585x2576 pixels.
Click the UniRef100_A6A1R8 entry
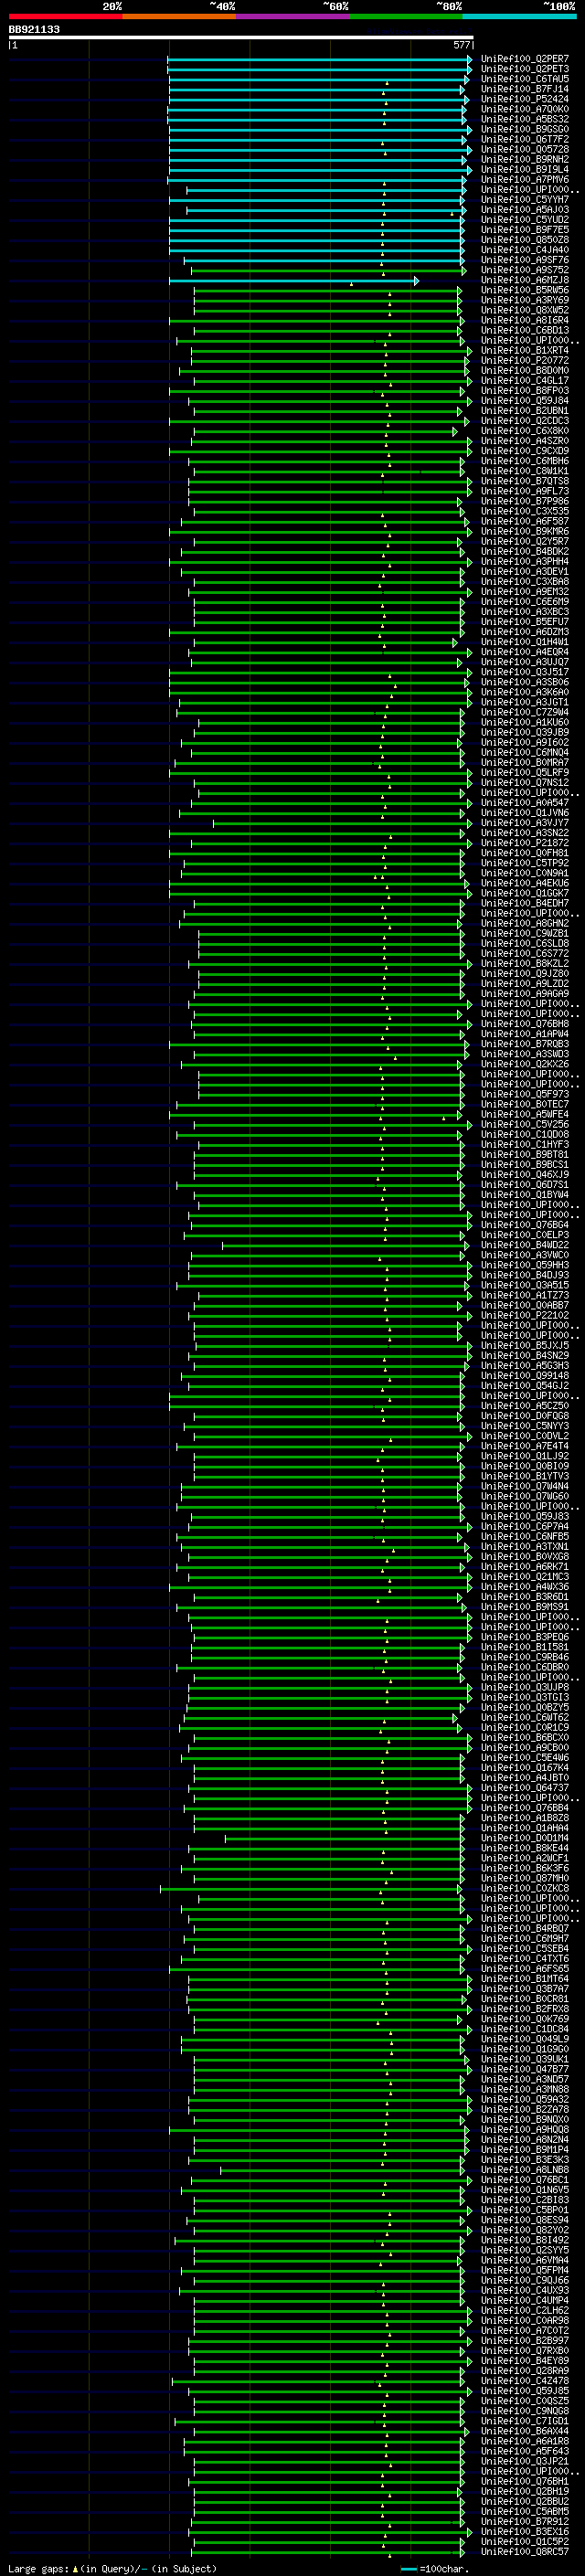tap(525, 2442)
